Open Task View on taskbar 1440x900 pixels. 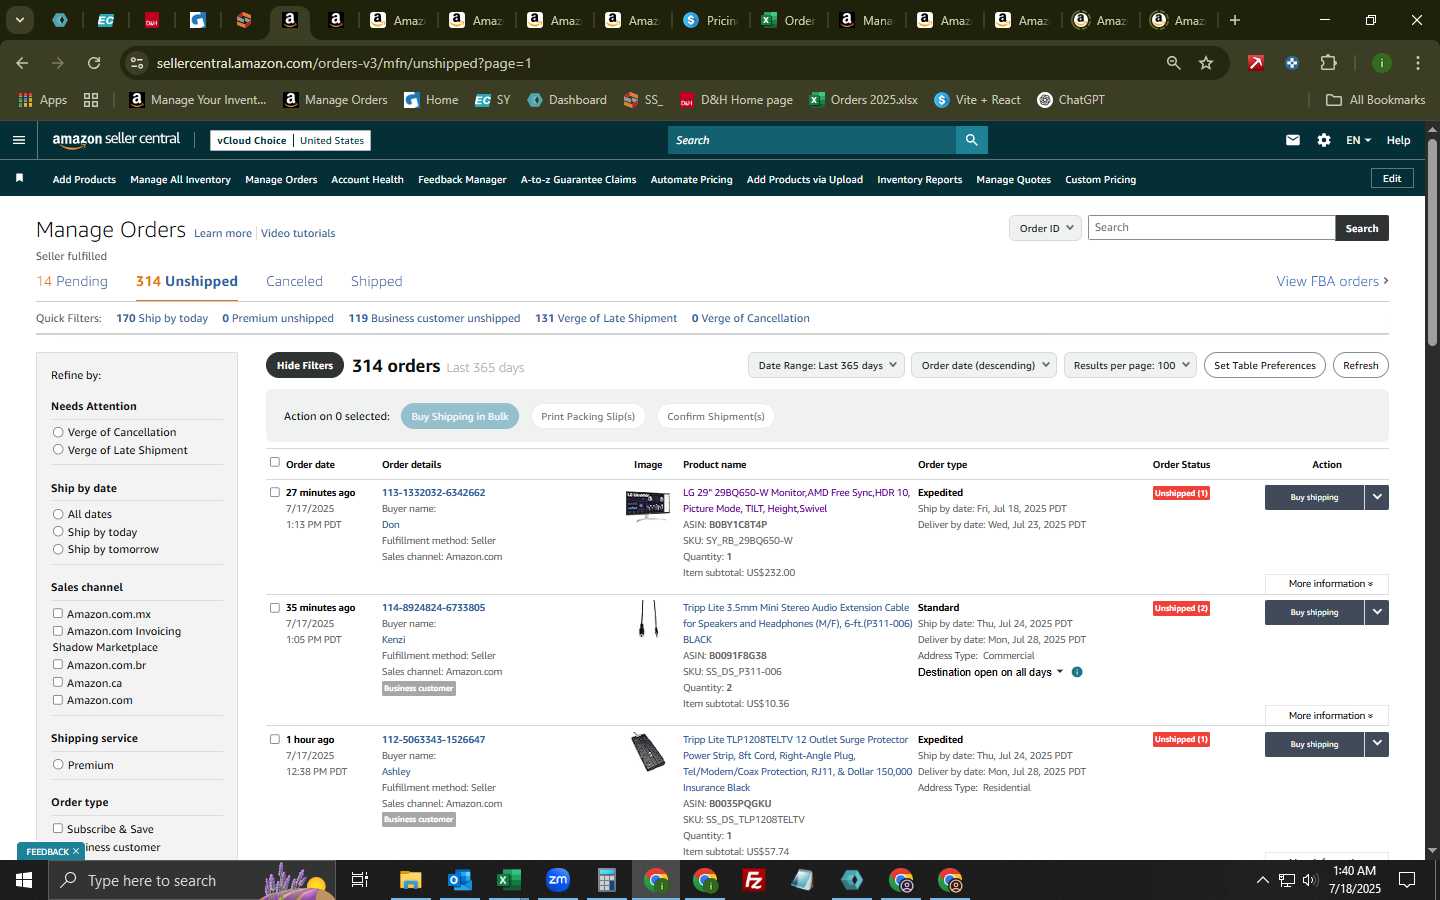click(x=360, y=880)
